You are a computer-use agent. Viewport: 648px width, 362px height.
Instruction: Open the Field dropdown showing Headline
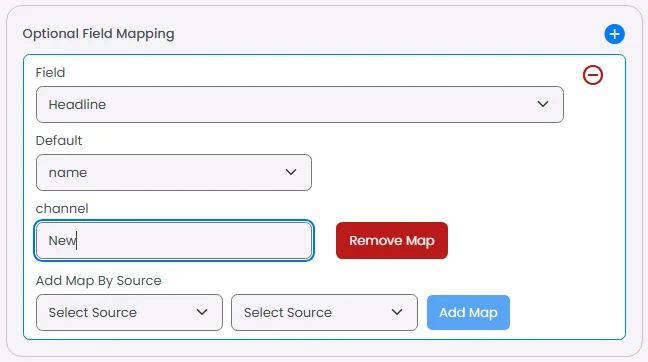[300, 105]
